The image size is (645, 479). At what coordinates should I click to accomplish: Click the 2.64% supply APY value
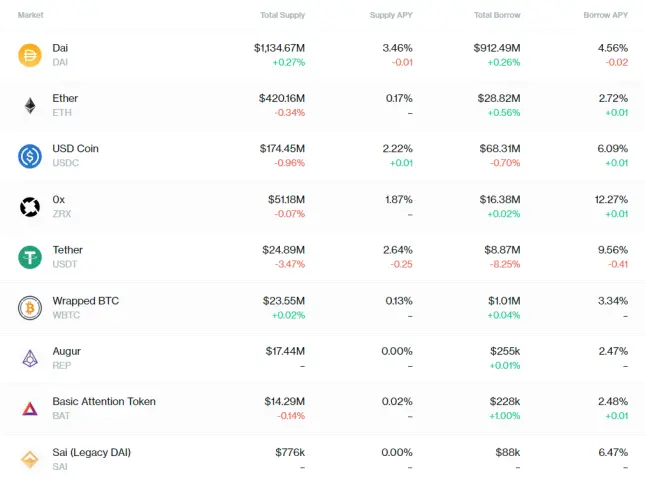point(398,250)
